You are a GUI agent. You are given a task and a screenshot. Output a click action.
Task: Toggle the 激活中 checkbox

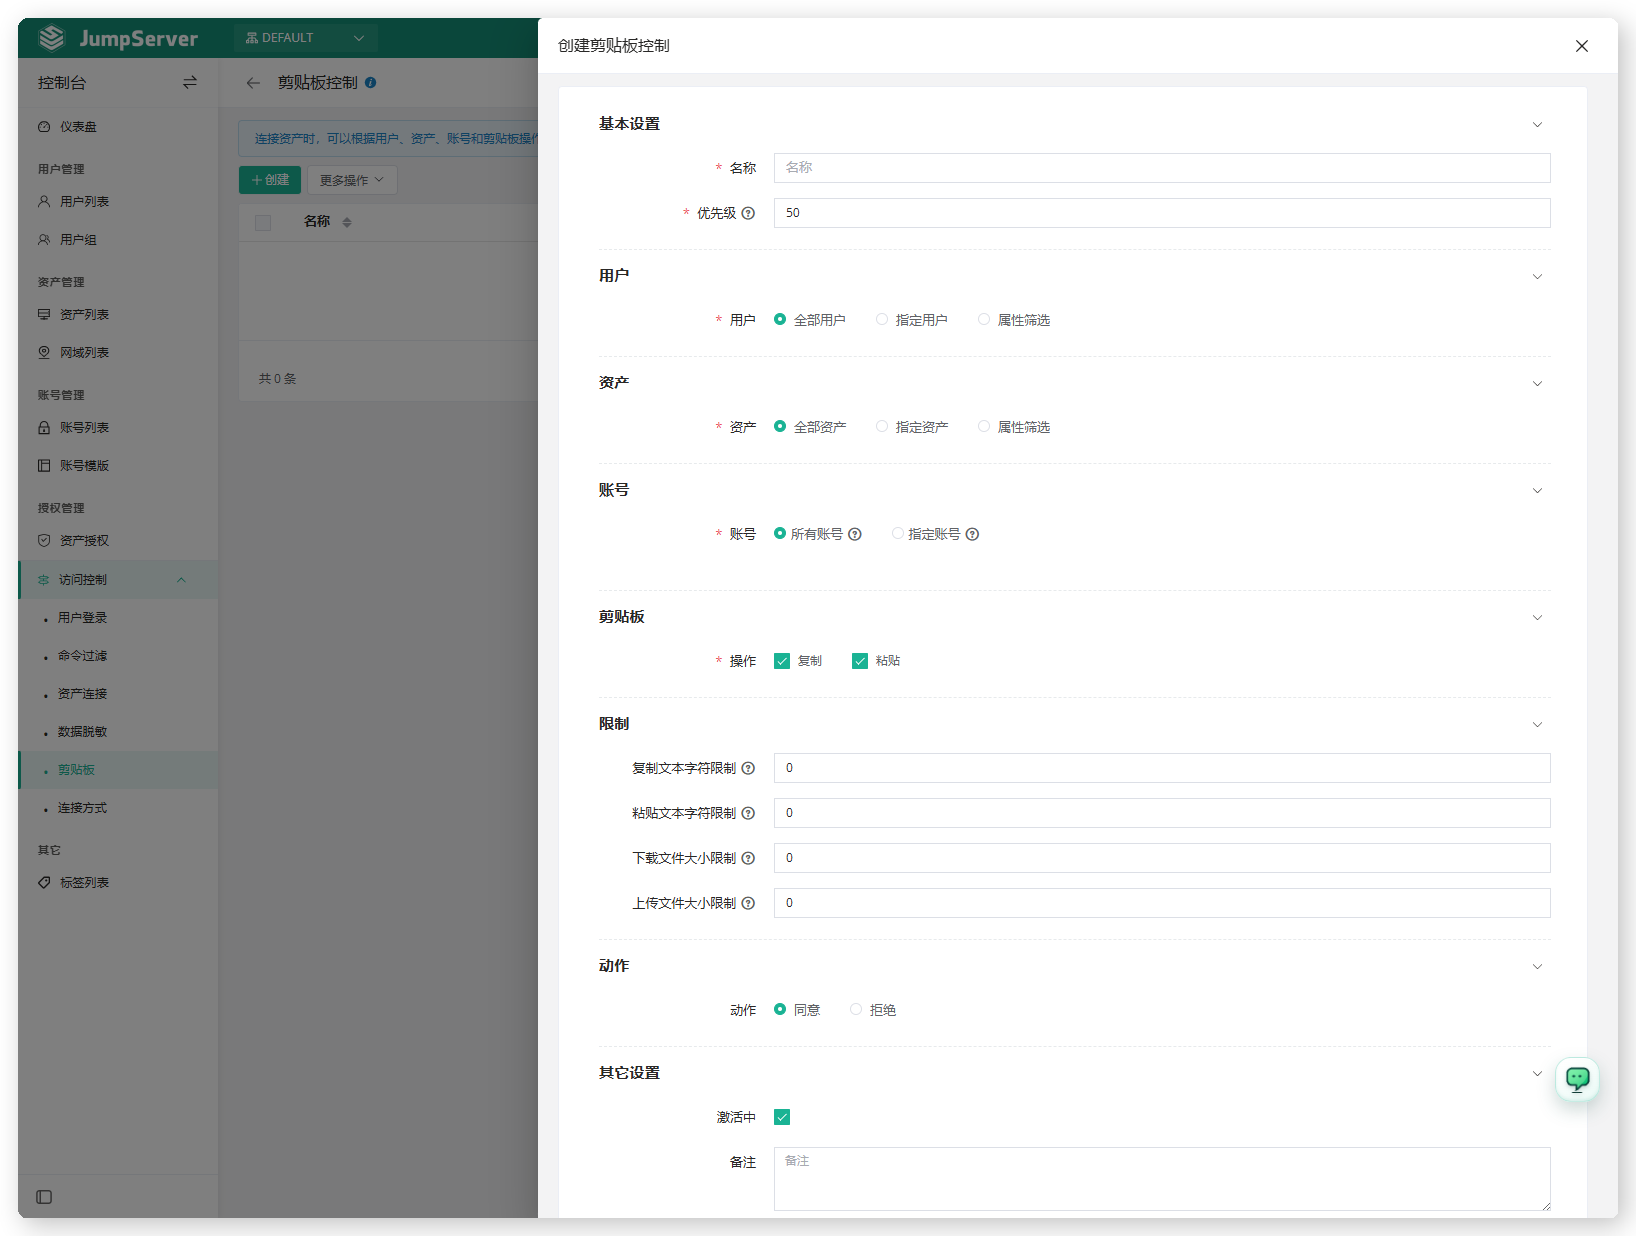(x=782, y=1117)
